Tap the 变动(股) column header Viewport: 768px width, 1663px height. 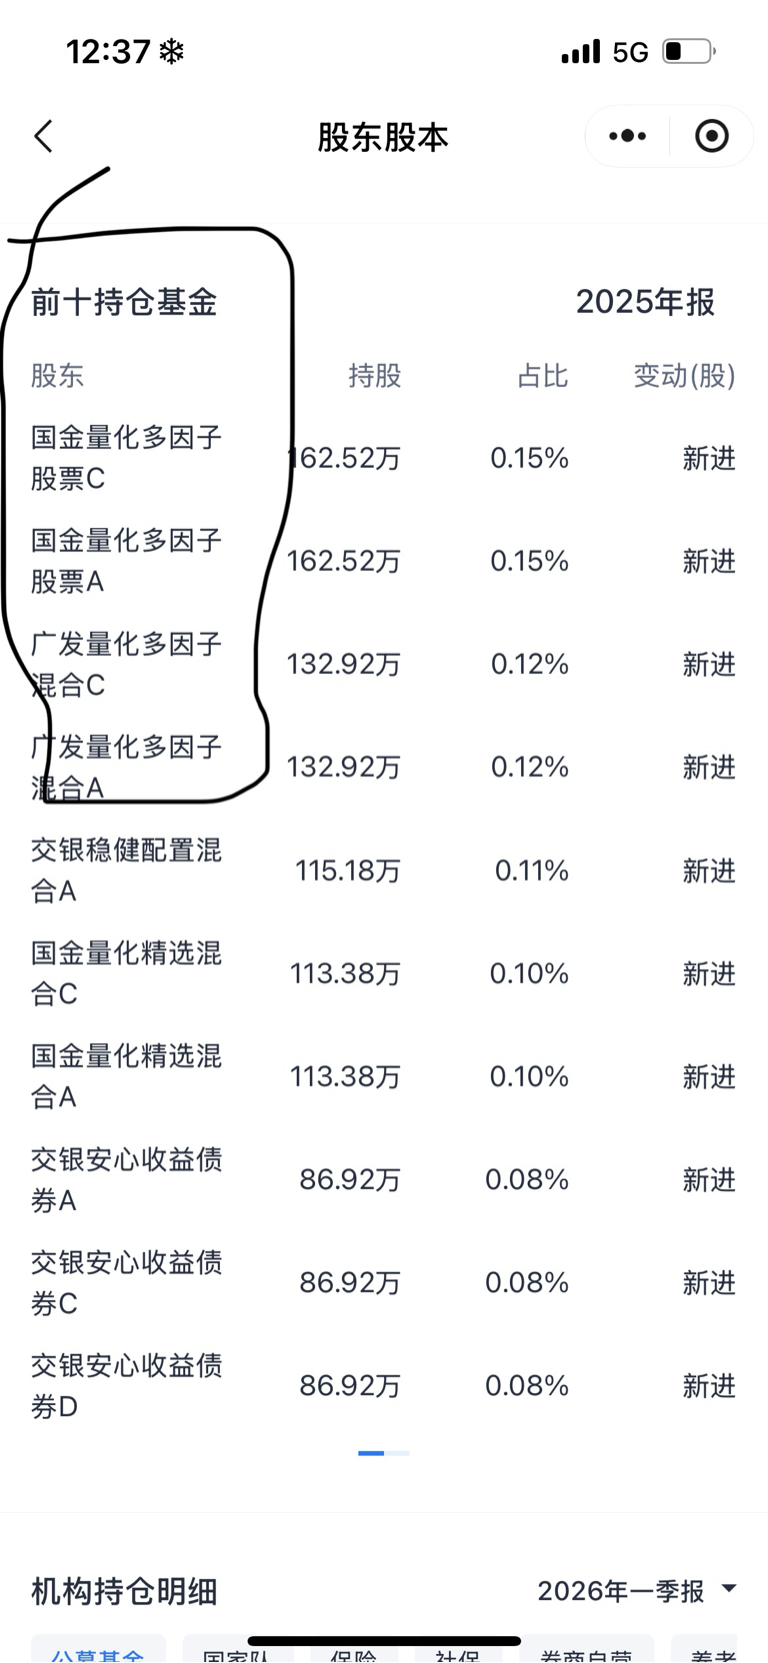[684, 376]
